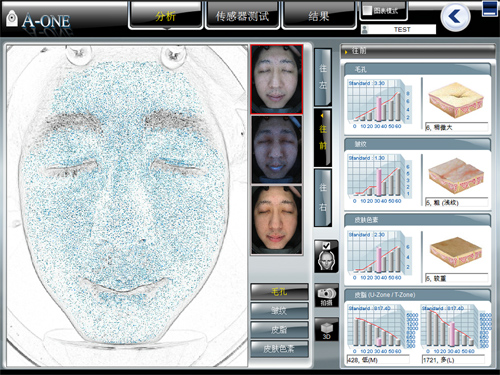This screenshot has width=500, height=375.
Task: Open the 结果 results tab
Action: tap(319, 16)
